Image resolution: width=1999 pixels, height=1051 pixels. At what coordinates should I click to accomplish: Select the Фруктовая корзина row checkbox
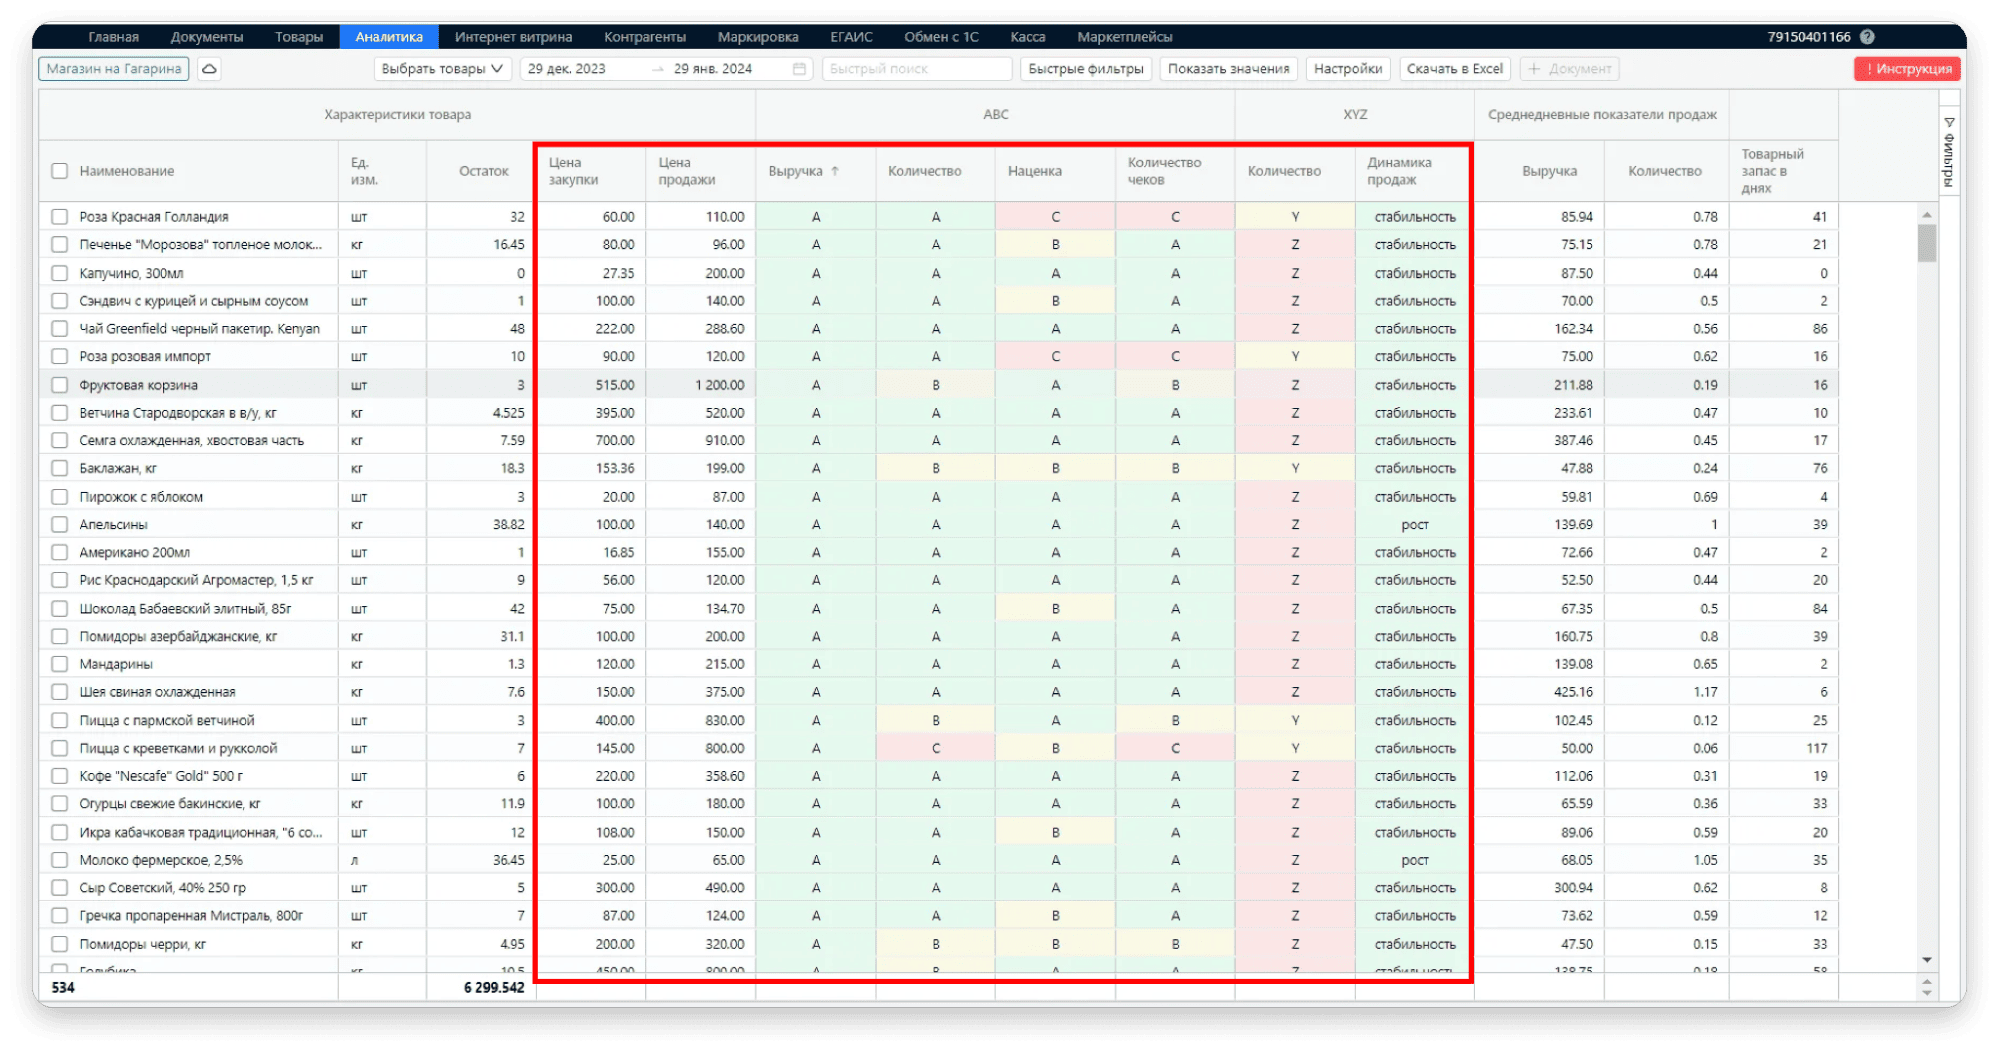60,385
